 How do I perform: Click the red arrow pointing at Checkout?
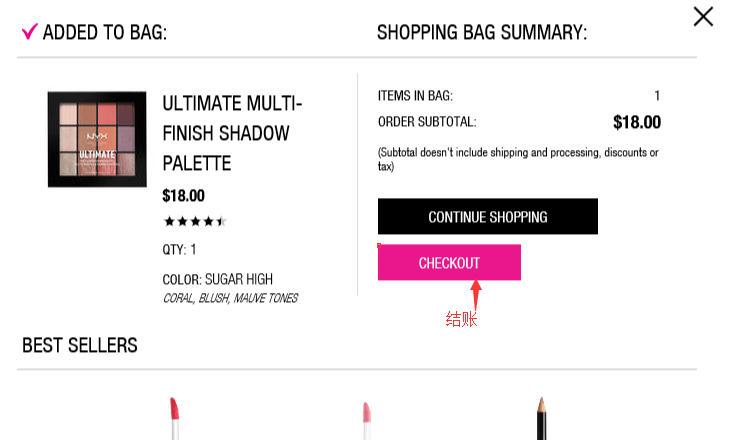pos(476,295)
